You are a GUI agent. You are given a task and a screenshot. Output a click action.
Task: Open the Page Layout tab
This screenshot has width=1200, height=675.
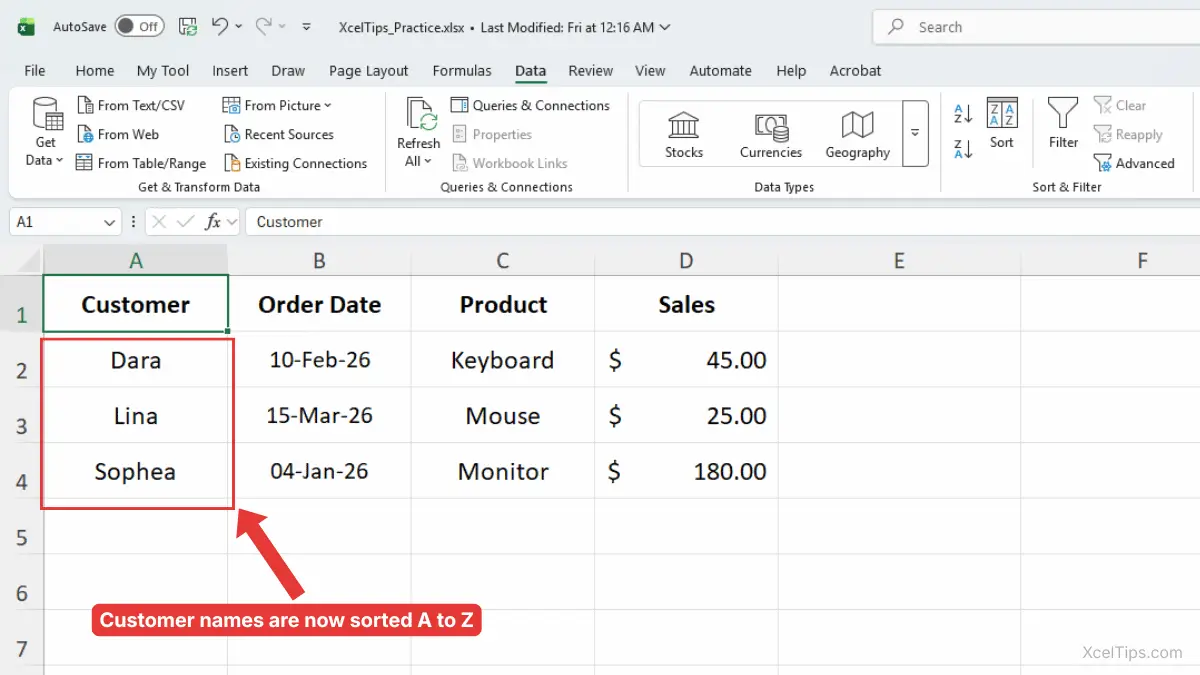(x=369, y=70)
